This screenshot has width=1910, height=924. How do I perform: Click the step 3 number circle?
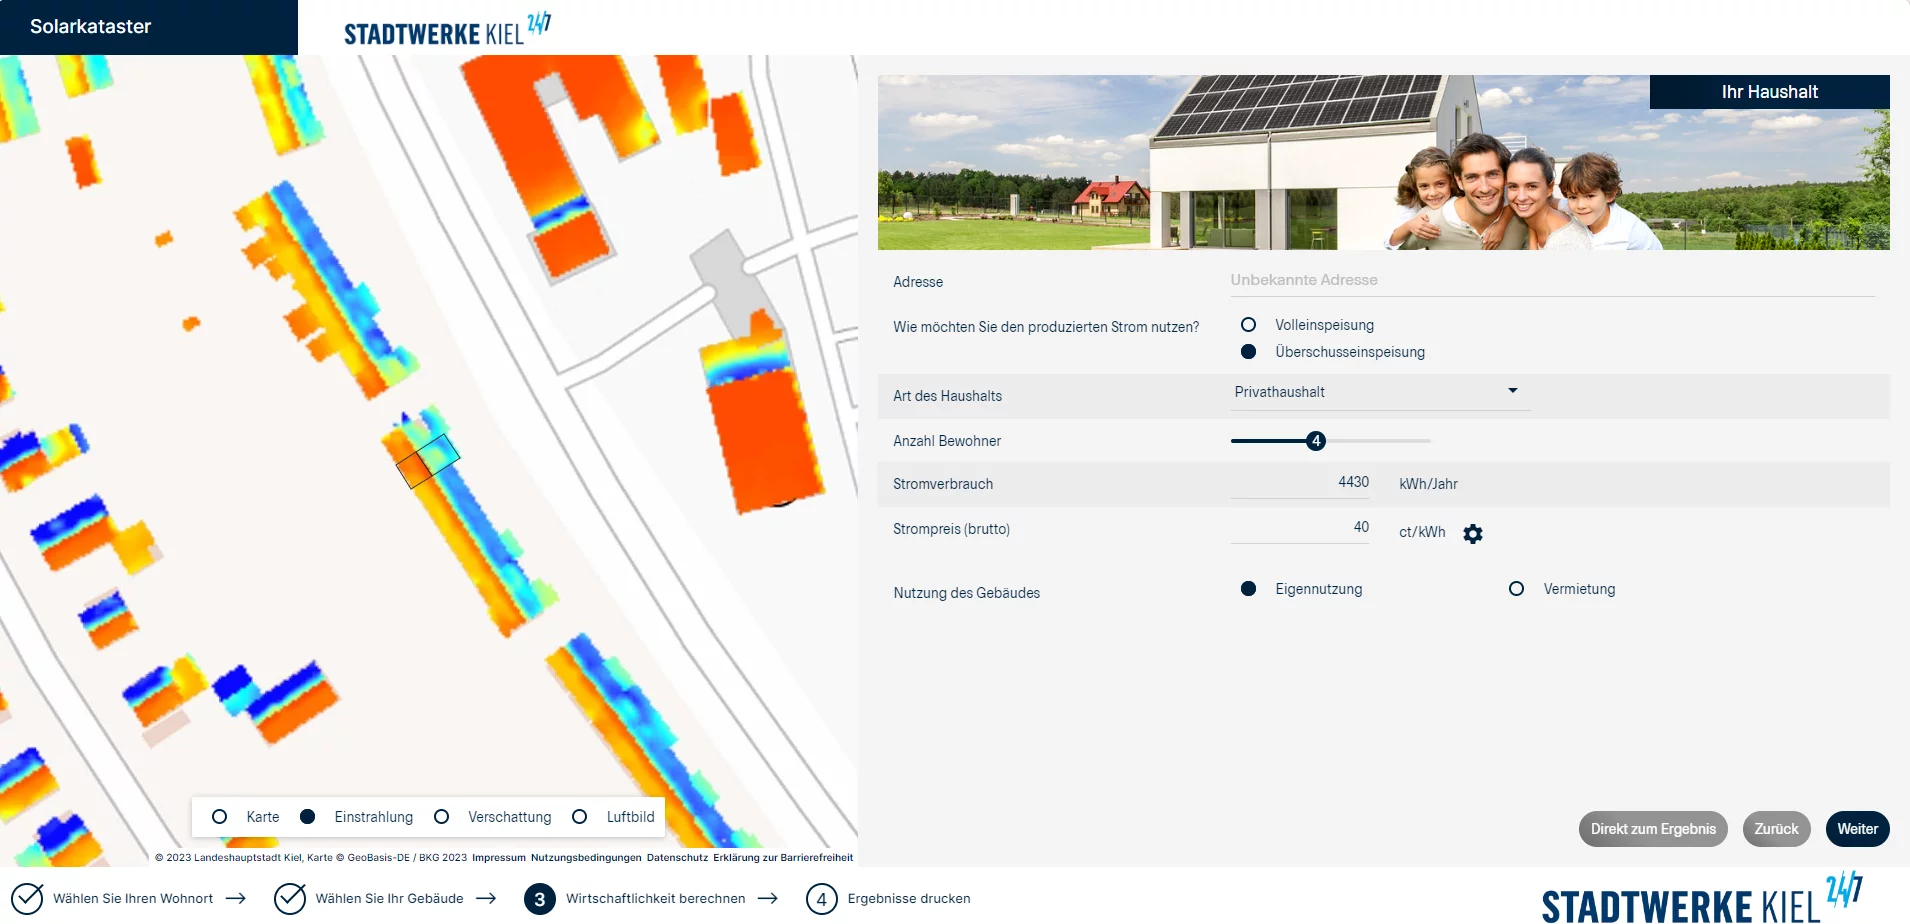pos(539,899)
